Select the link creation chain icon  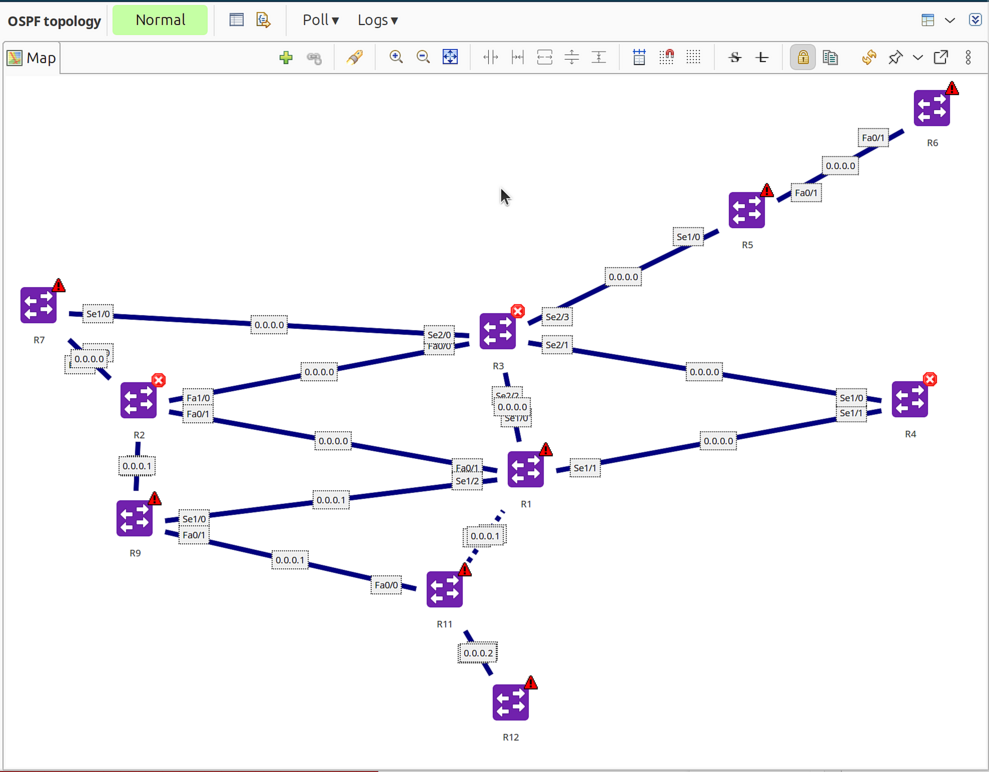point(313,57)
